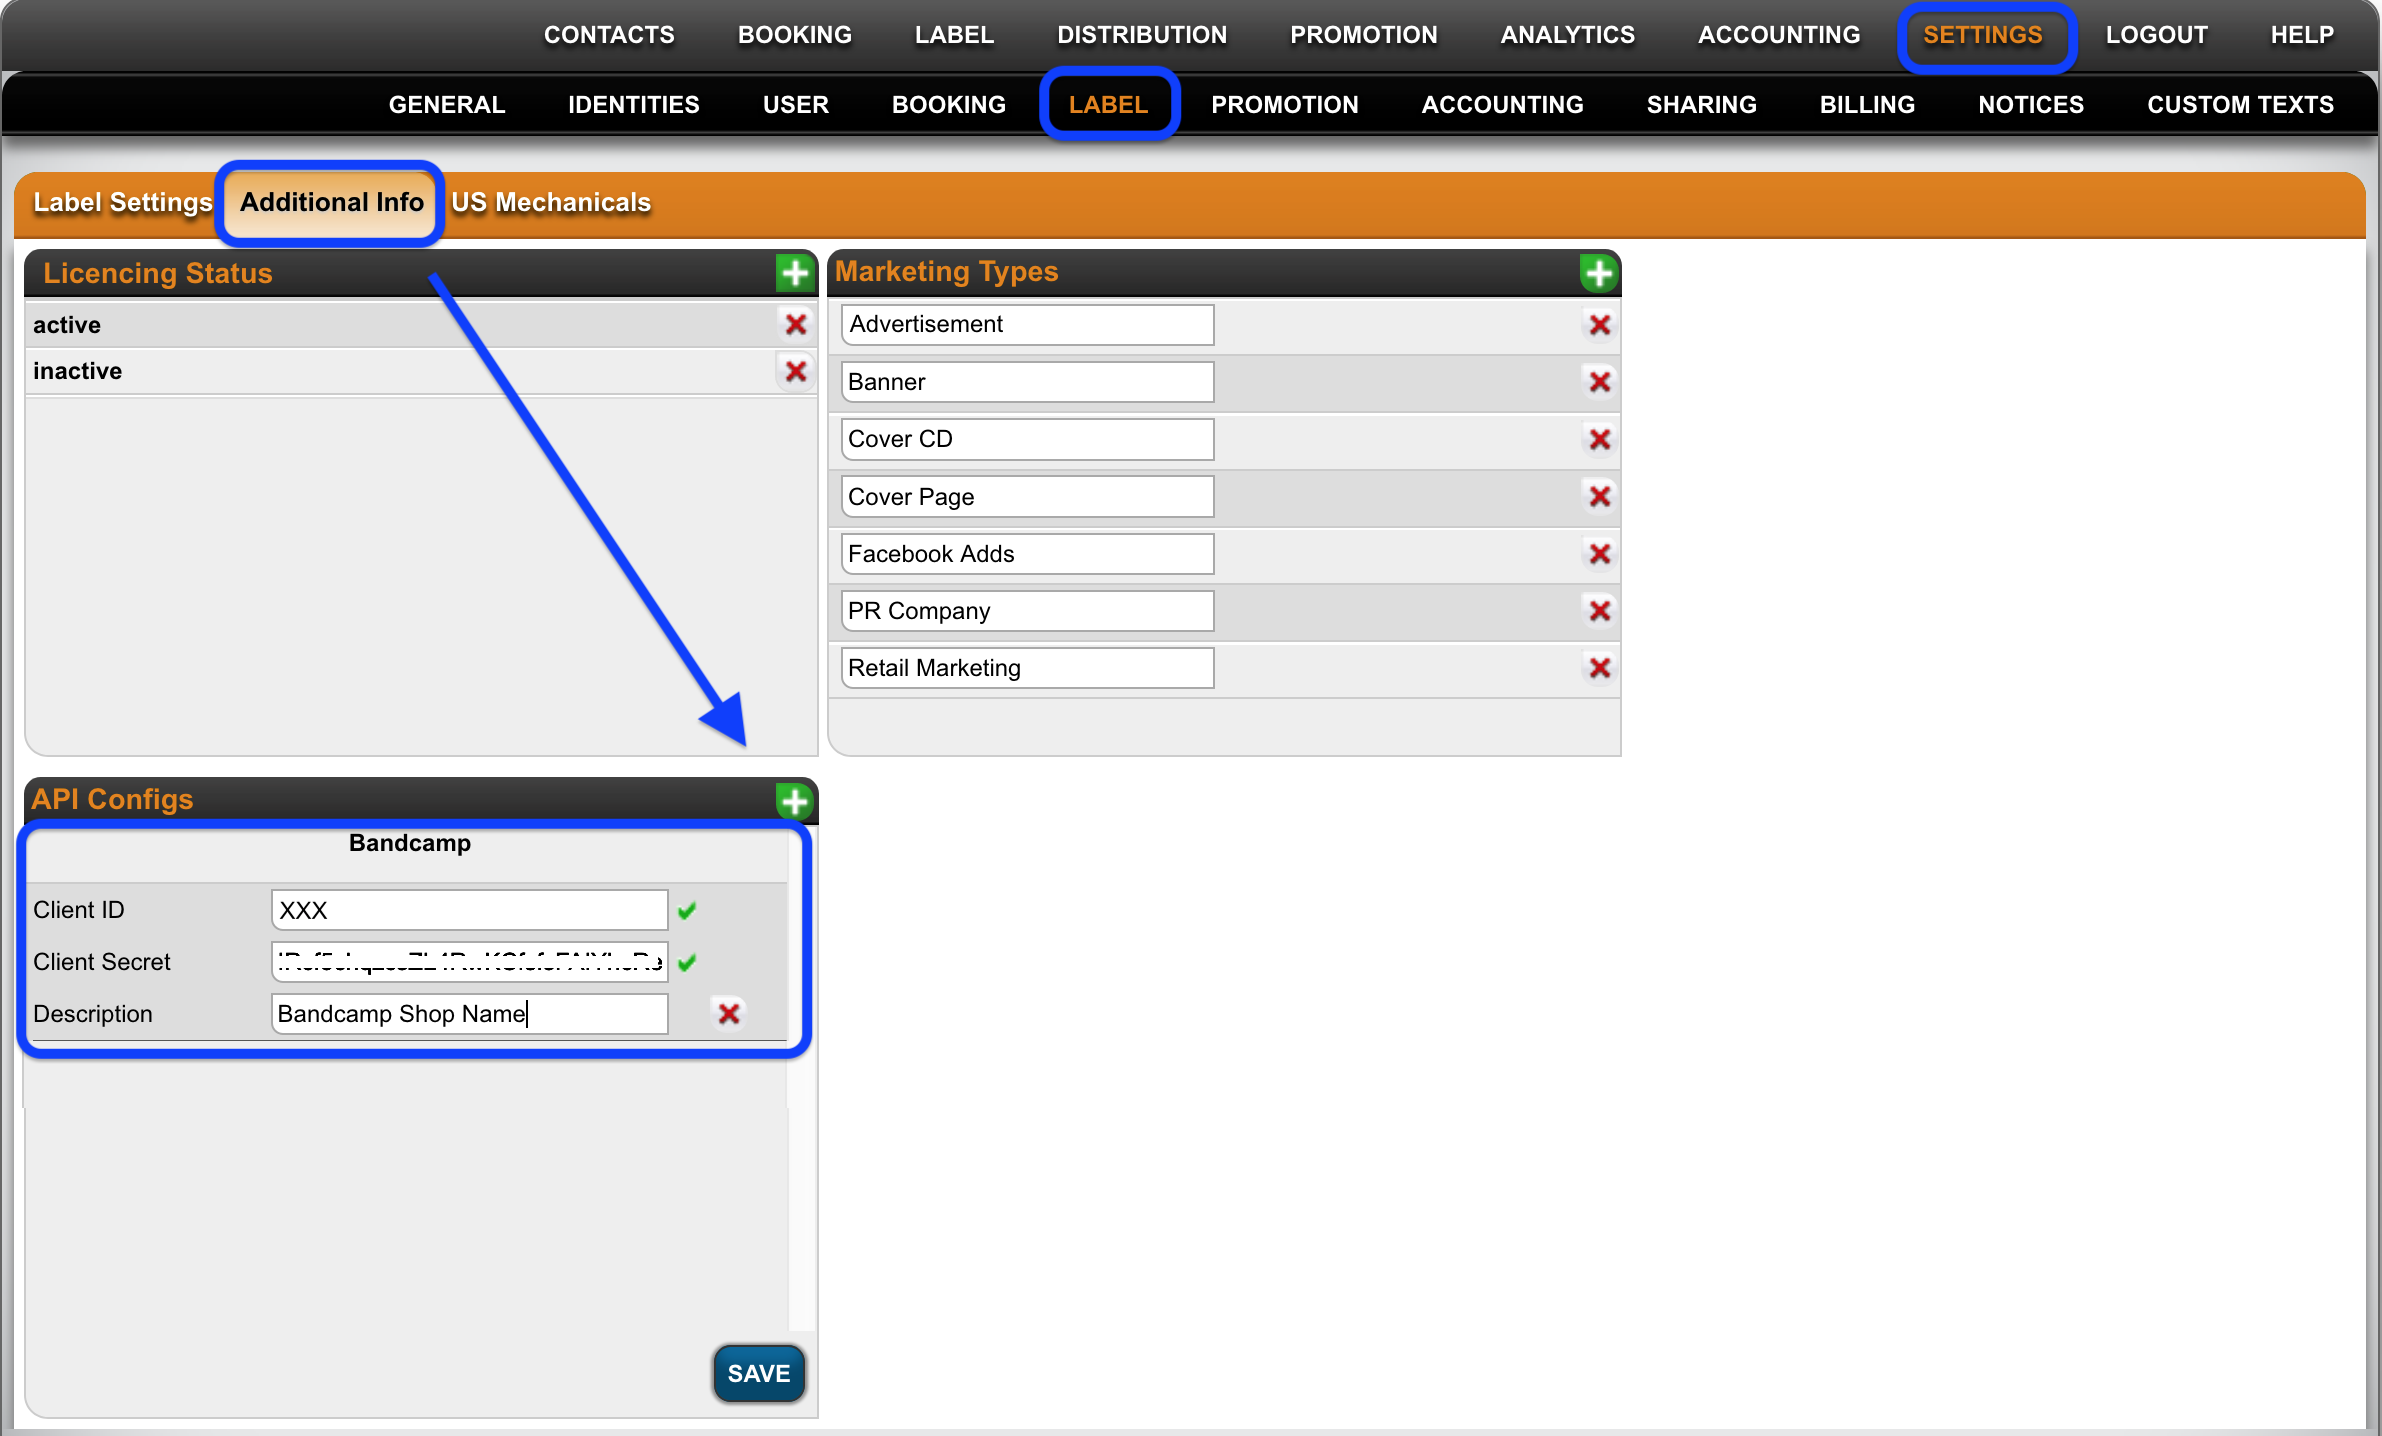
Task: Open the Booking main menu
Action: [x=795, y=35]
